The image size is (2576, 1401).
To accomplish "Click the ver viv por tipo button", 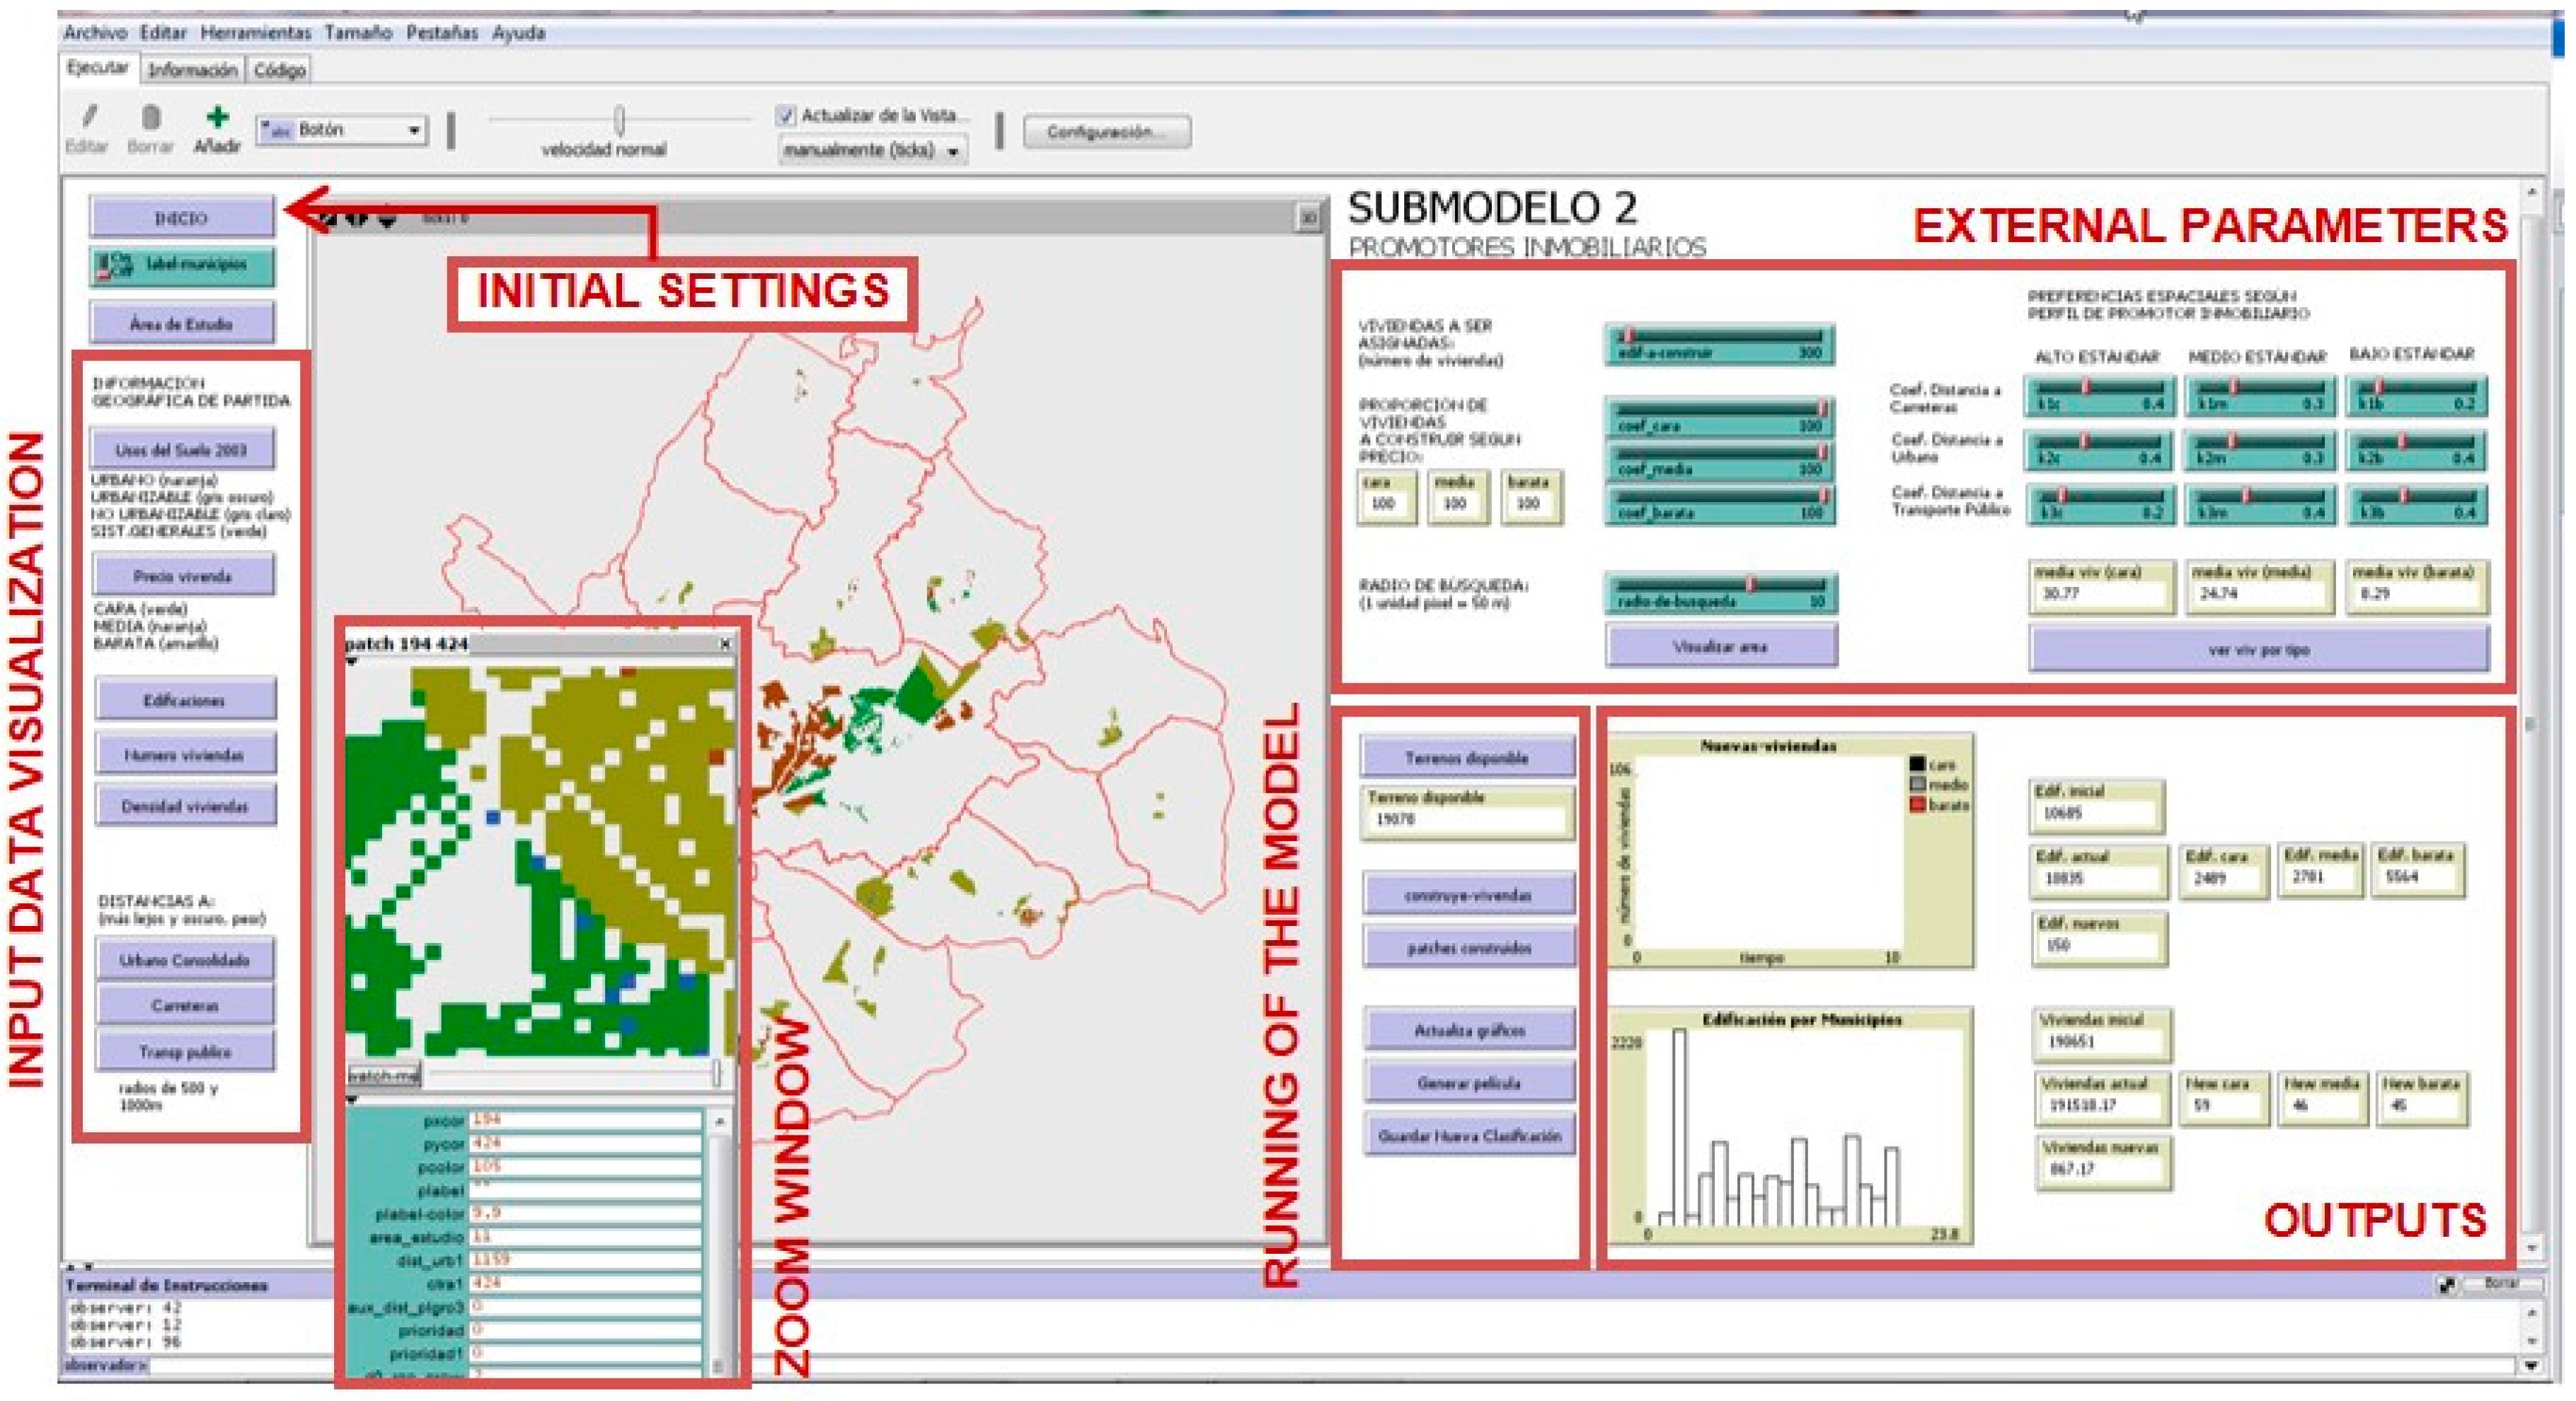I will (2259, 649).
